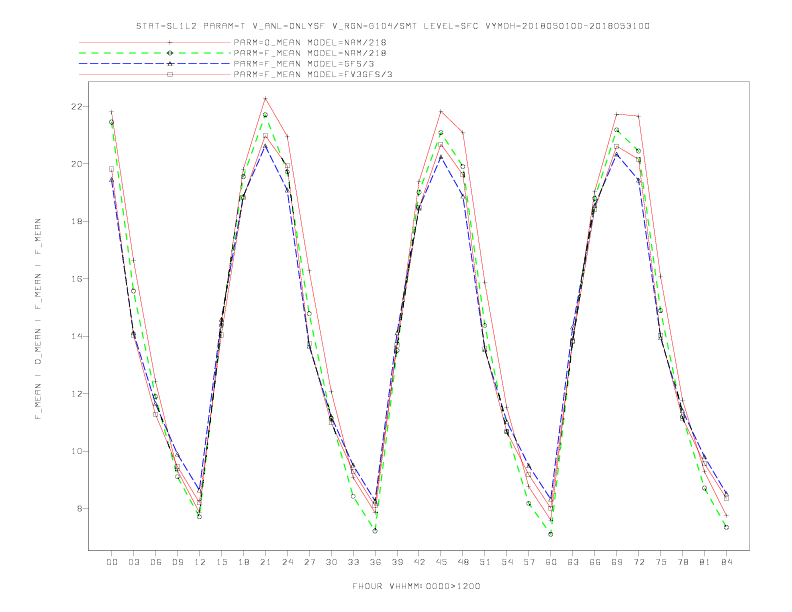Click x-axis tick label 30

[x=331, y=562]
